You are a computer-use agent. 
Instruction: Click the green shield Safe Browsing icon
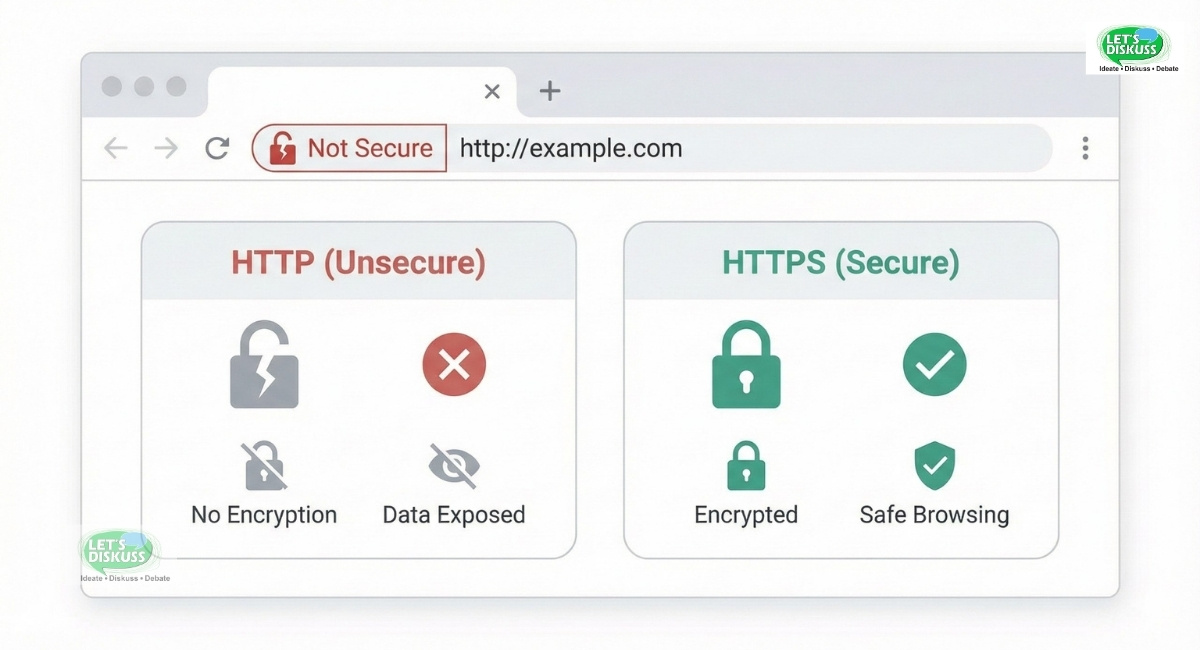click(x=934, y=465)
